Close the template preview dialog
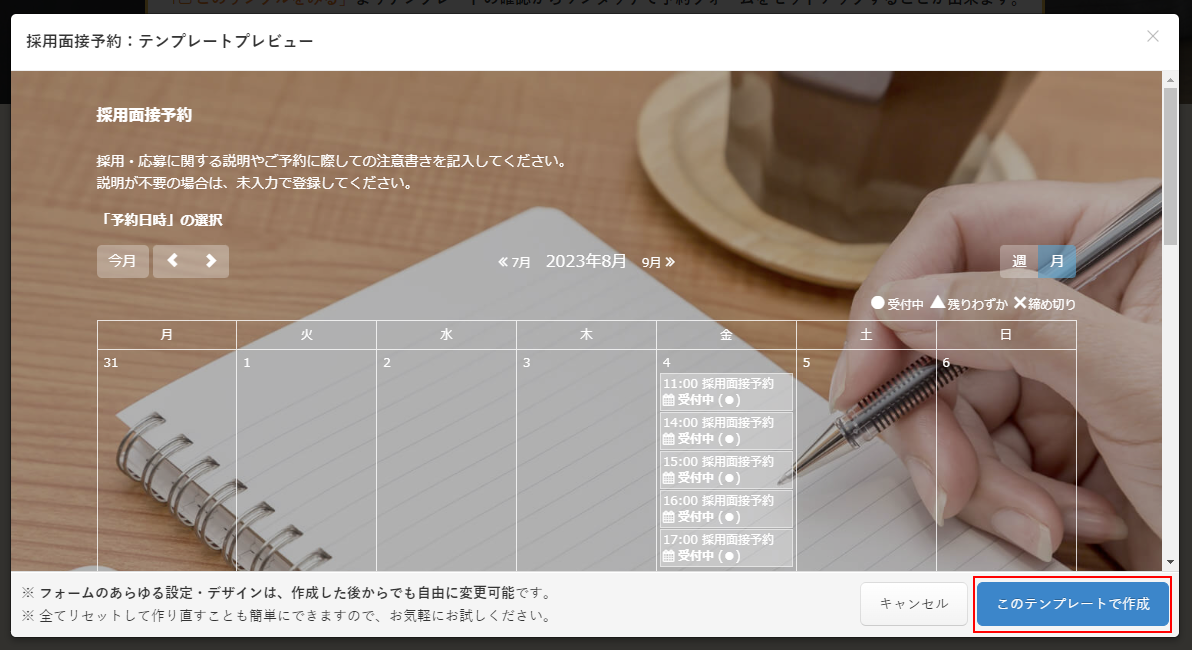The width and height of the screenshot is (1192, 650). click(x=1153, y=37)
